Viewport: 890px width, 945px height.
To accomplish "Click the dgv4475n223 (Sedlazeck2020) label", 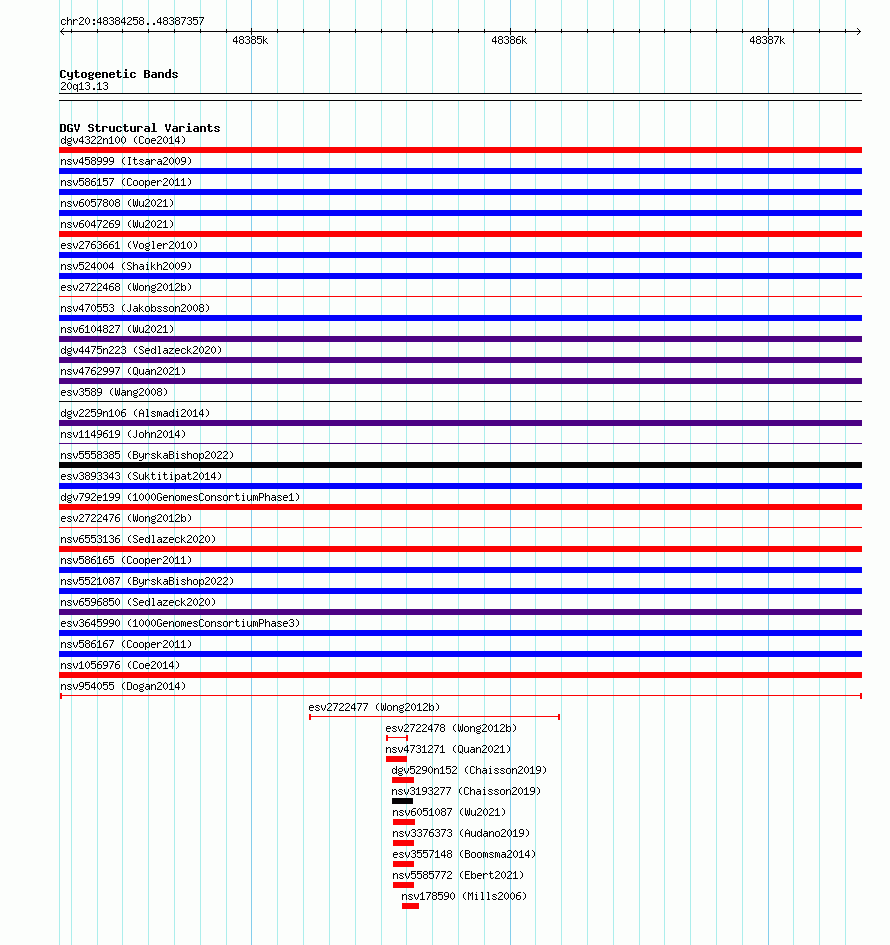I will pyautogui.click(x=141, y=350).
